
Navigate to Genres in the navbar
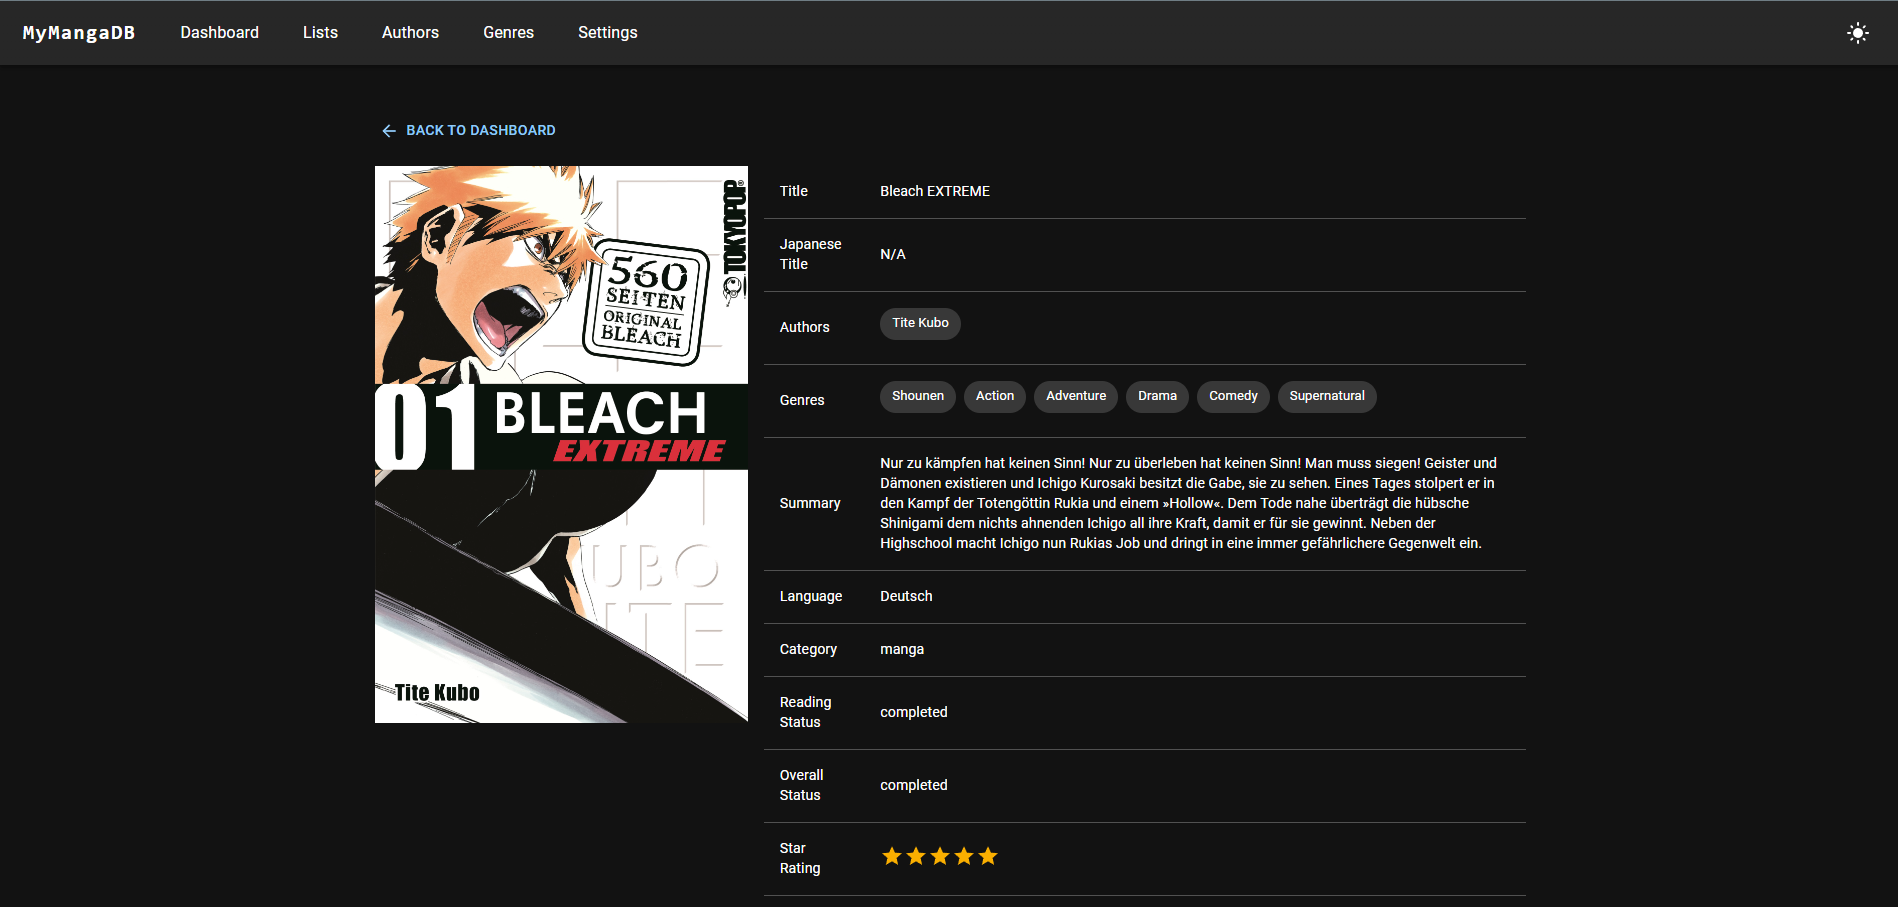click(508, 33)
